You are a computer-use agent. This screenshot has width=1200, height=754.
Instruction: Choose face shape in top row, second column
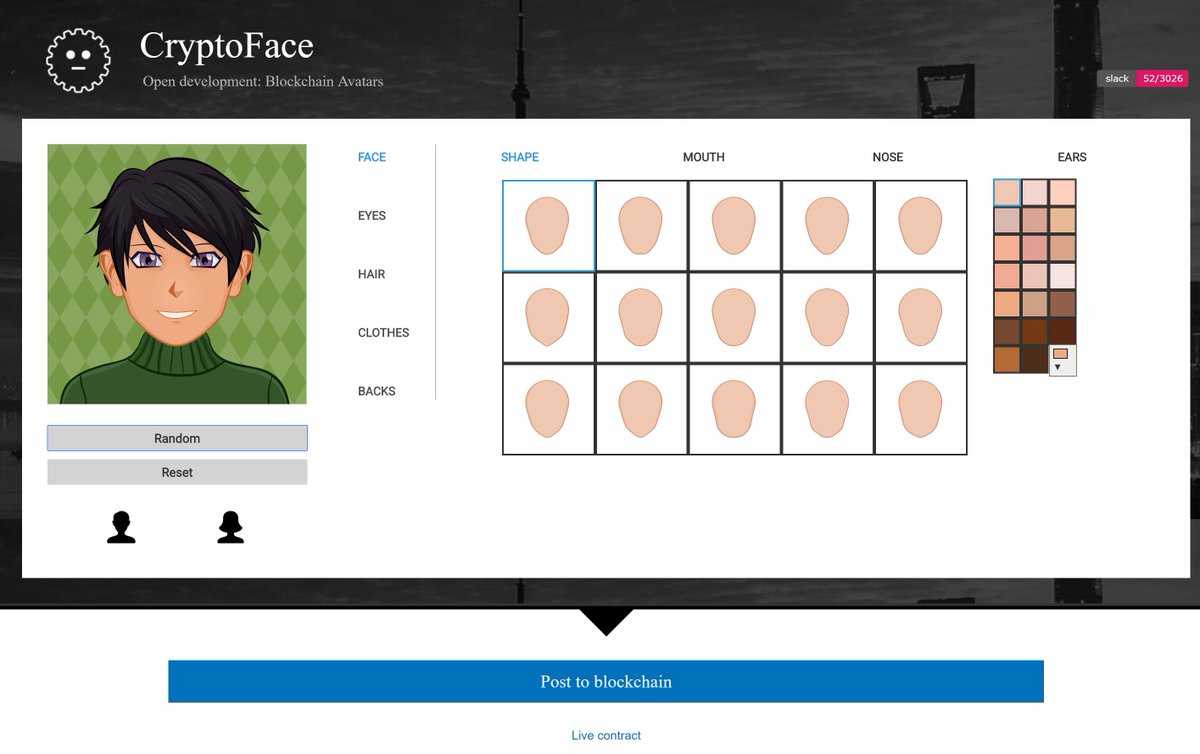641,226
